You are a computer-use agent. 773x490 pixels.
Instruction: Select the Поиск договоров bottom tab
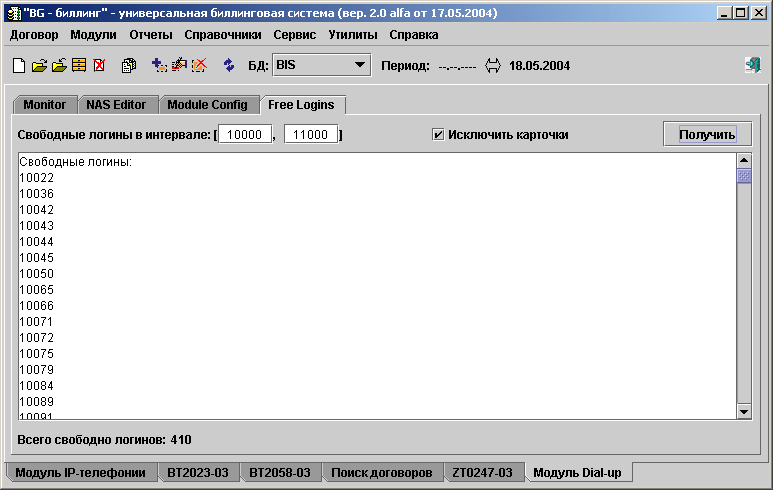[x=381, y=472]
